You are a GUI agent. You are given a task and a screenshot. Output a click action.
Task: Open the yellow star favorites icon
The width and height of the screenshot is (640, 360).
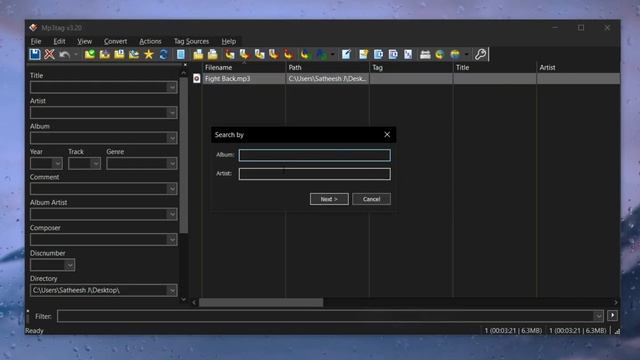pos(149,54)
